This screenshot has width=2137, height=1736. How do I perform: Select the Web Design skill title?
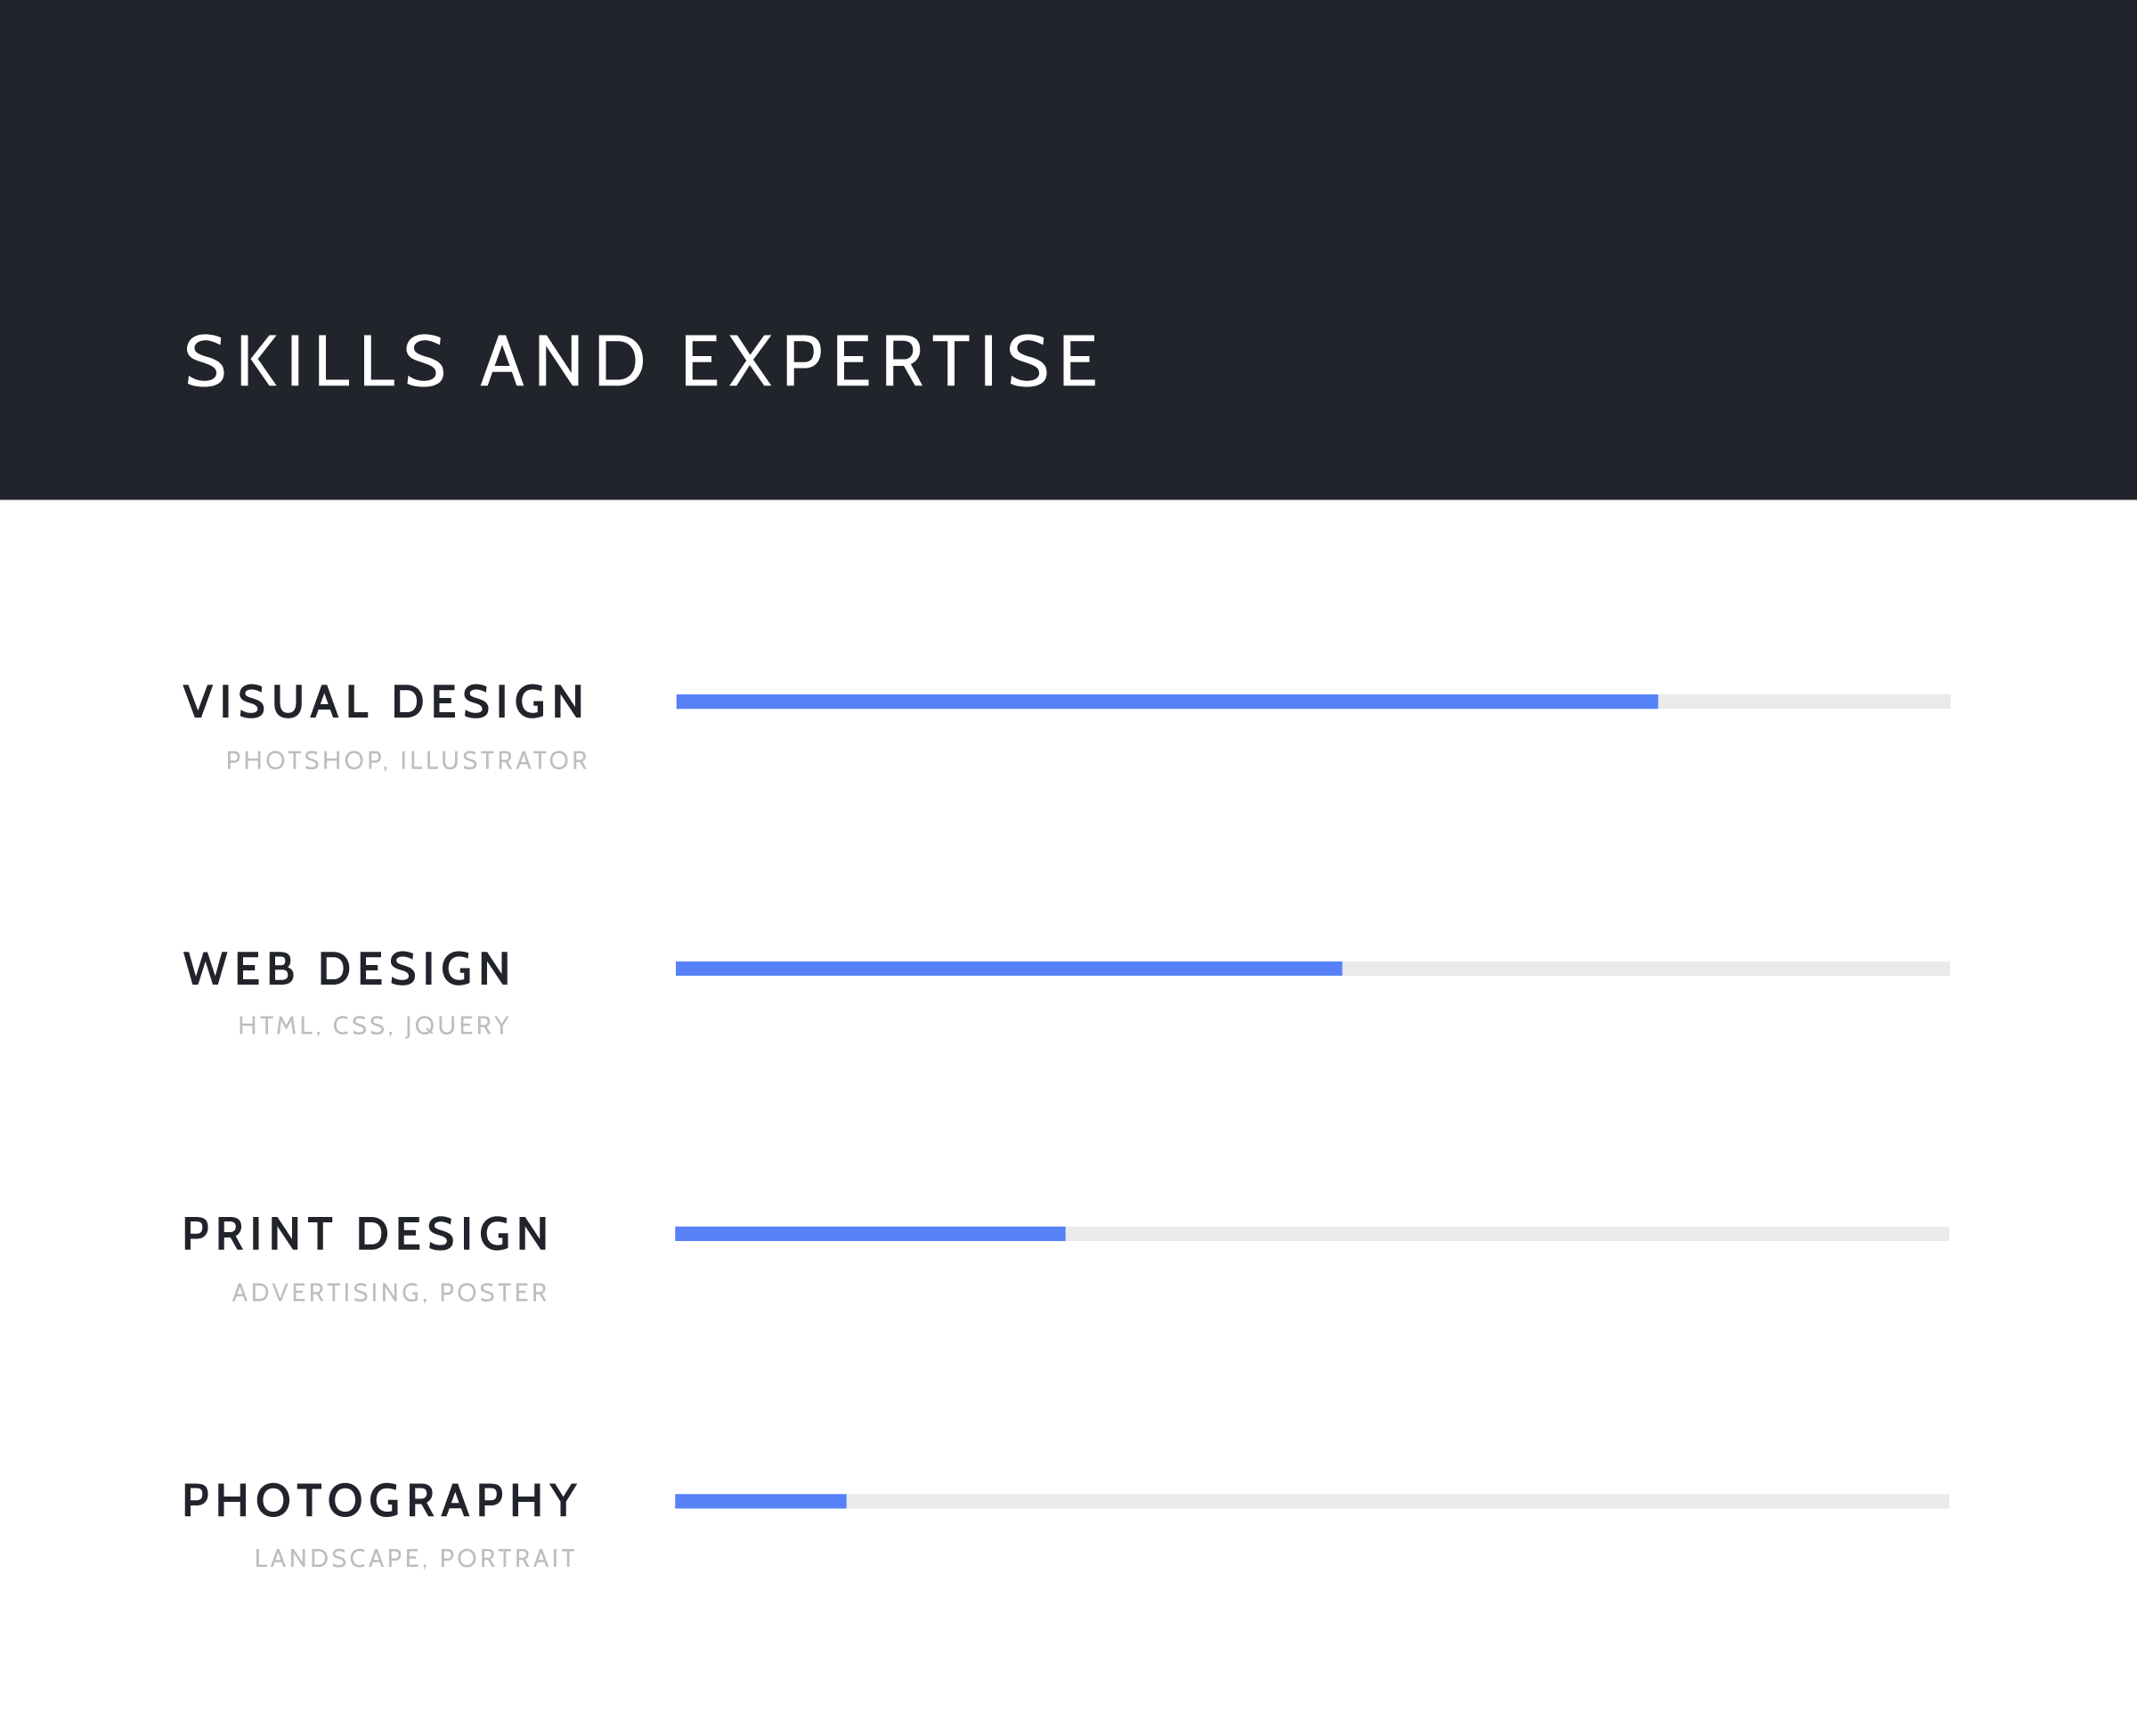[x=347, y=969]
